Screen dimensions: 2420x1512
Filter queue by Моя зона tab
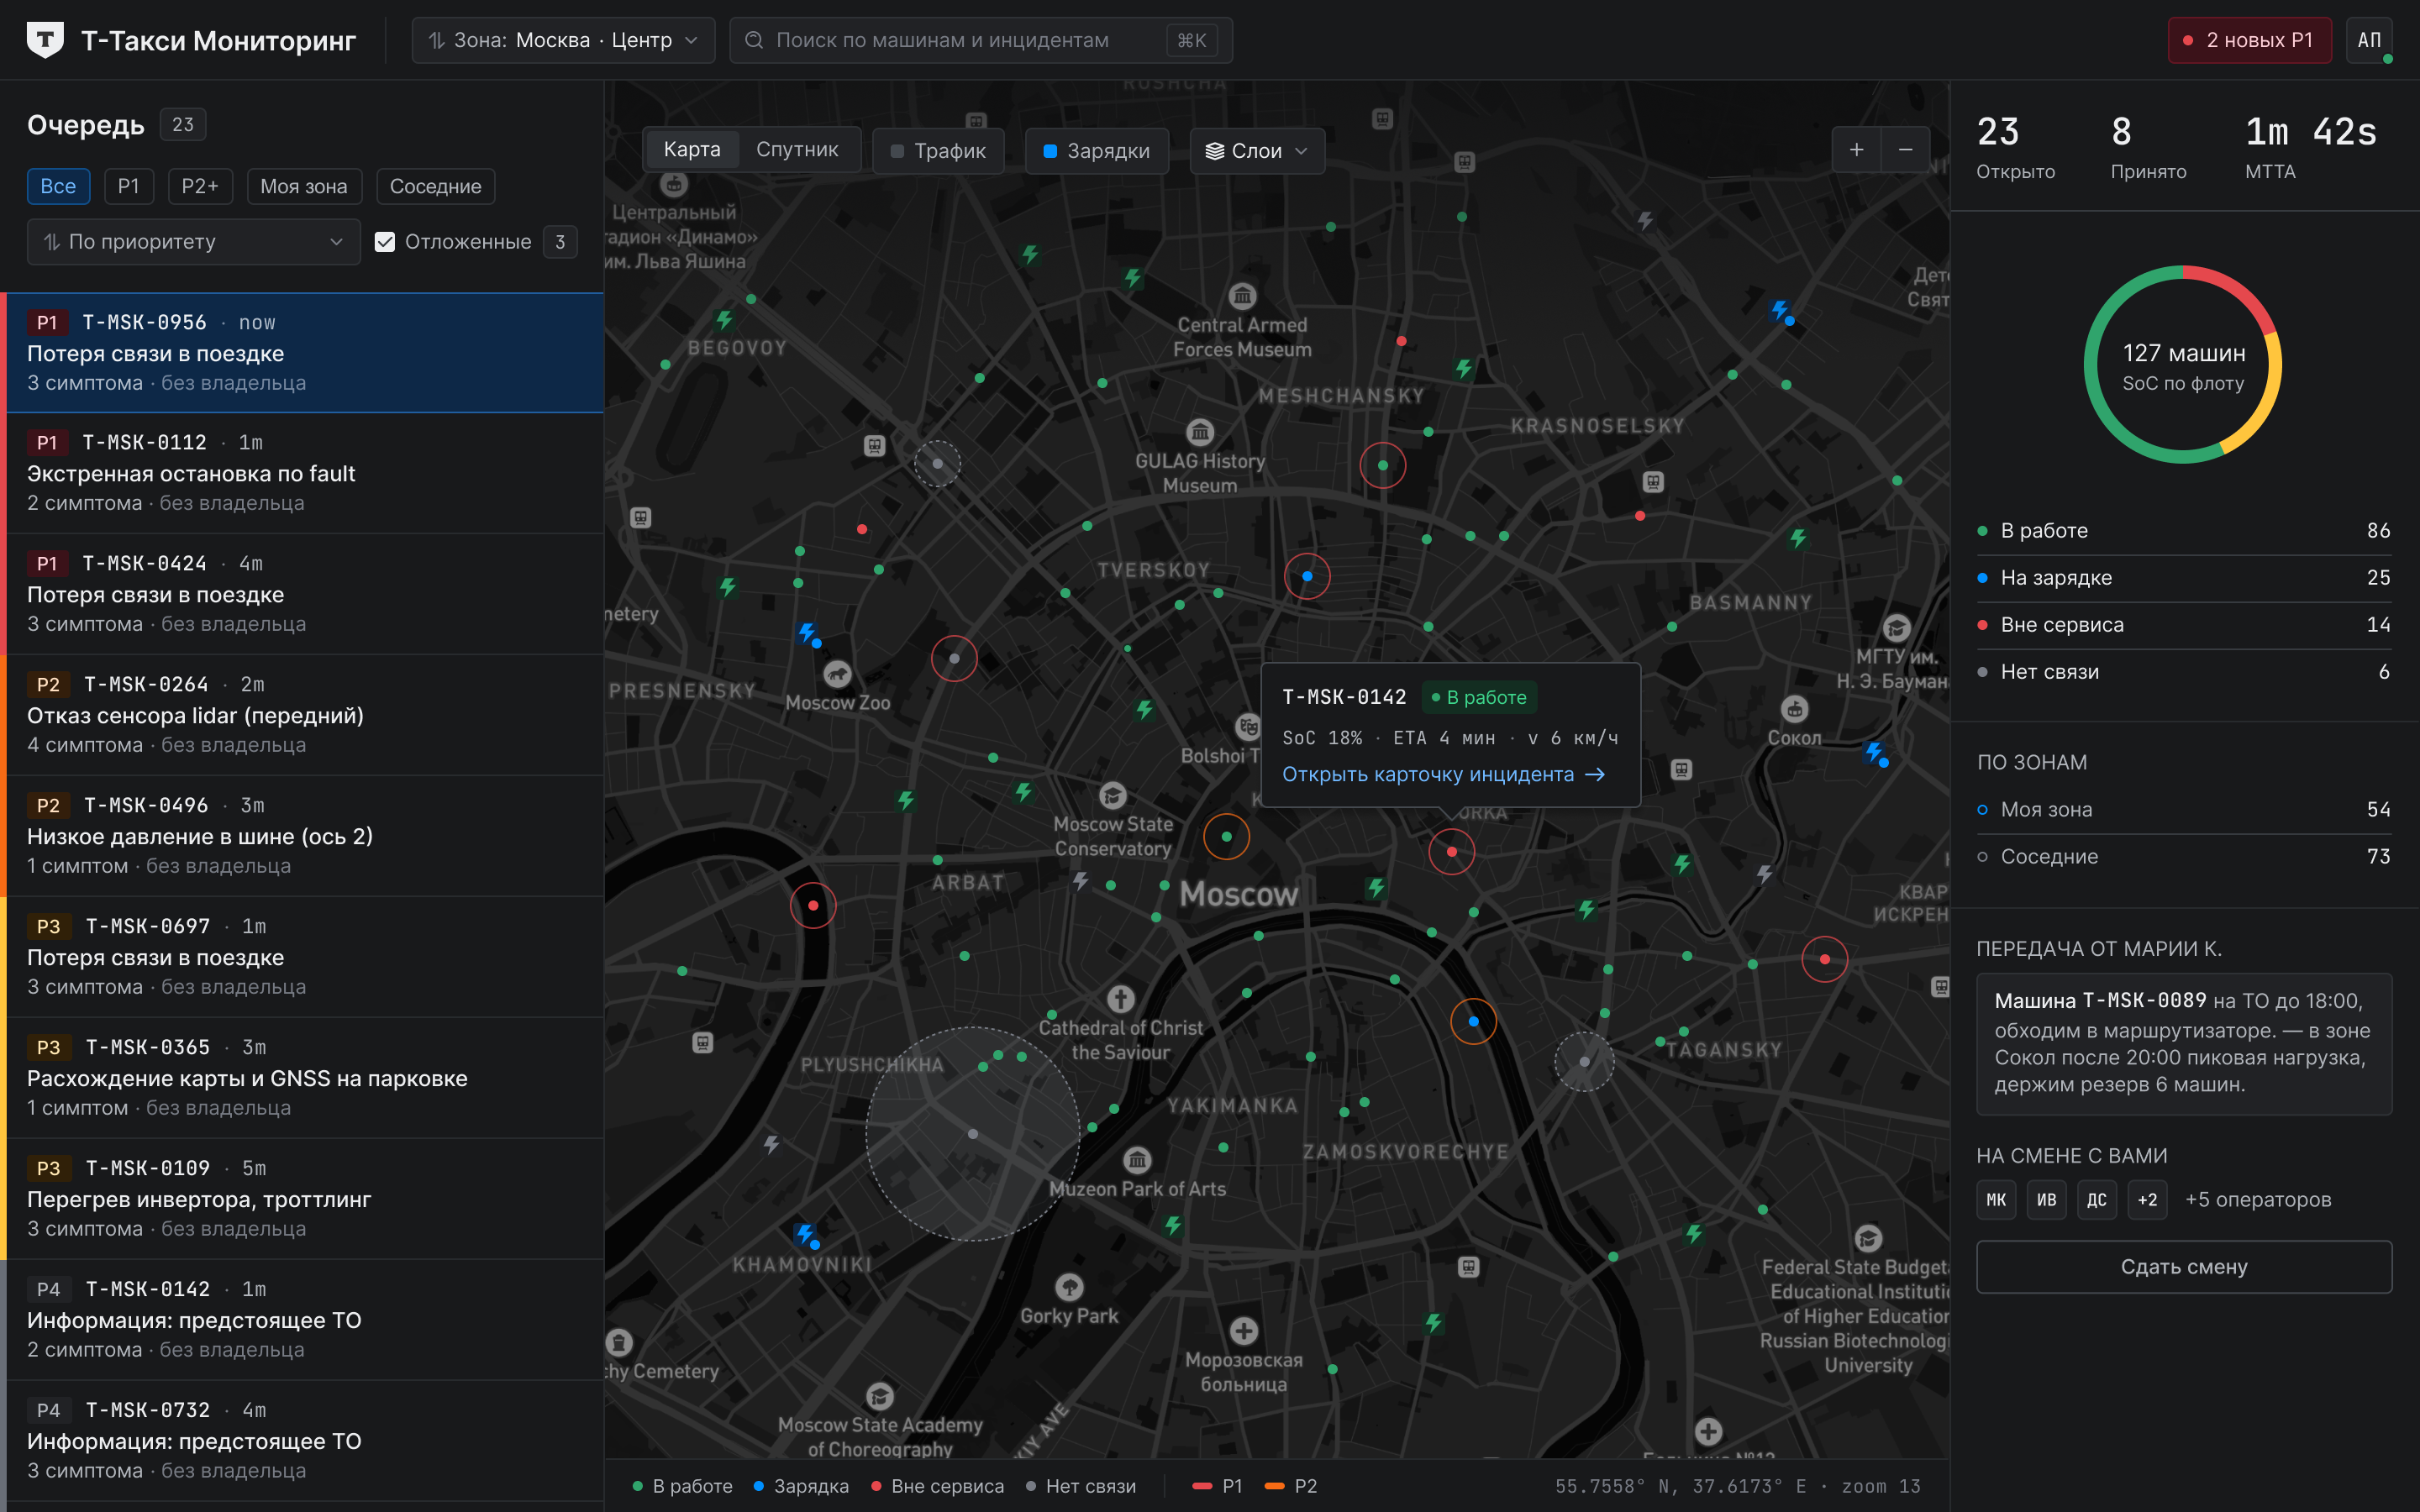pyautogui.click(x=303, y=186)
